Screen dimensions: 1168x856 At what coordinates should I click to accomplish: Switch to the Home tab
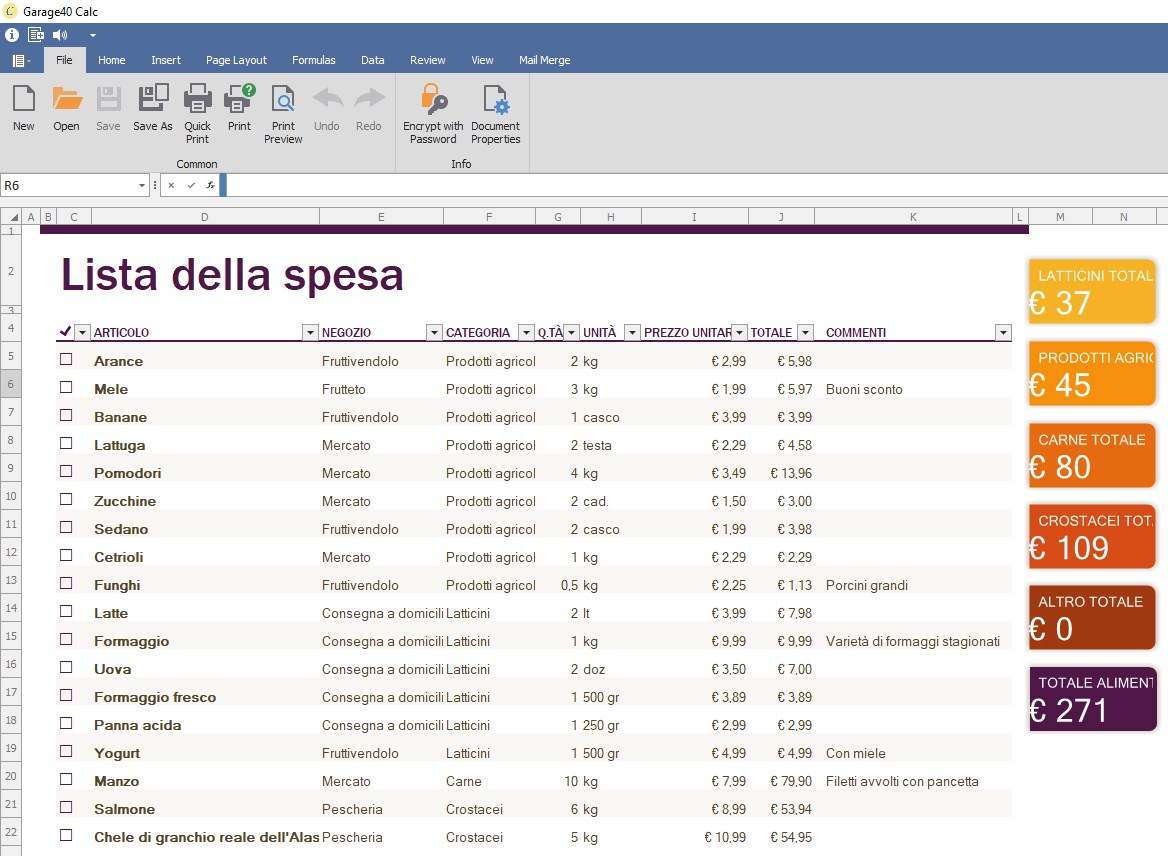[x=112, y=60]
